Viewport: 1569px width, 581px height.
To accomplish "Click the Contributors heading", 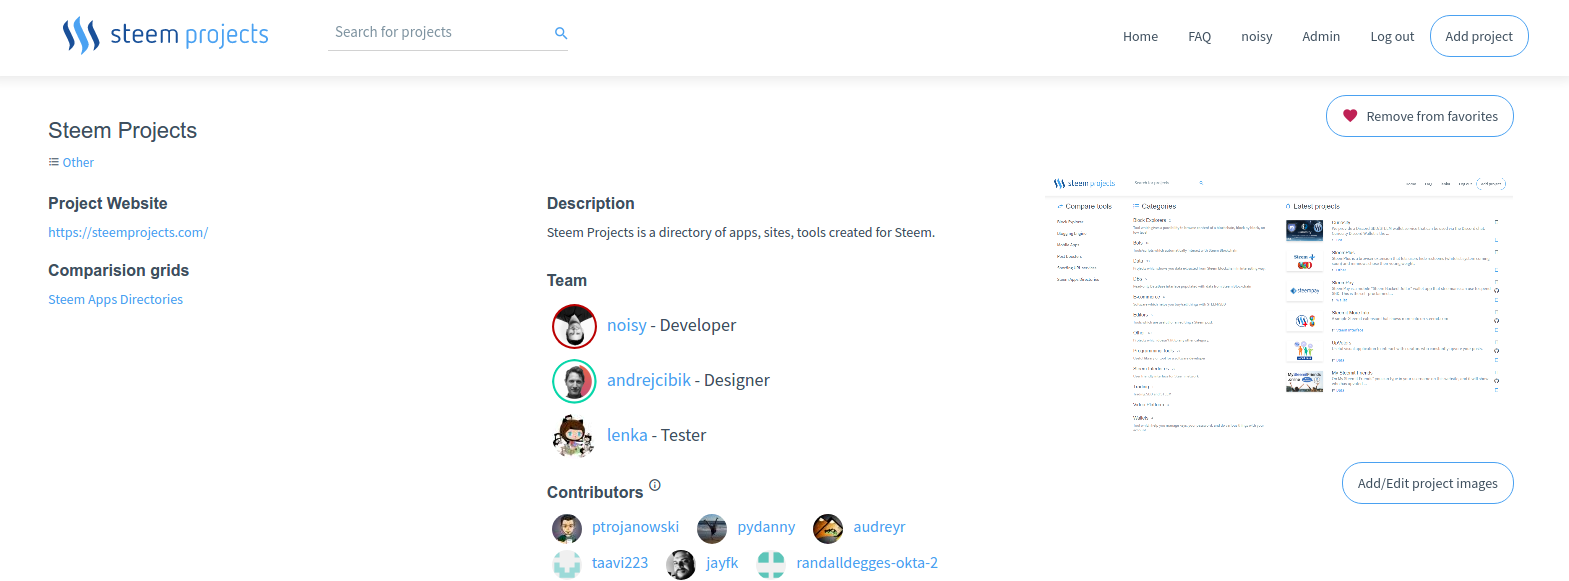I will [595, 492].
